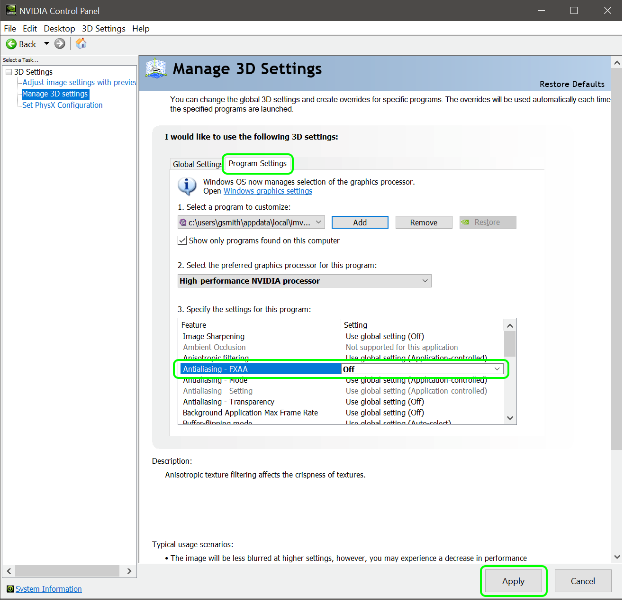Viewport: 622px width, 601px height.
Task: Click the Restore button
Action: pos(488,223)
